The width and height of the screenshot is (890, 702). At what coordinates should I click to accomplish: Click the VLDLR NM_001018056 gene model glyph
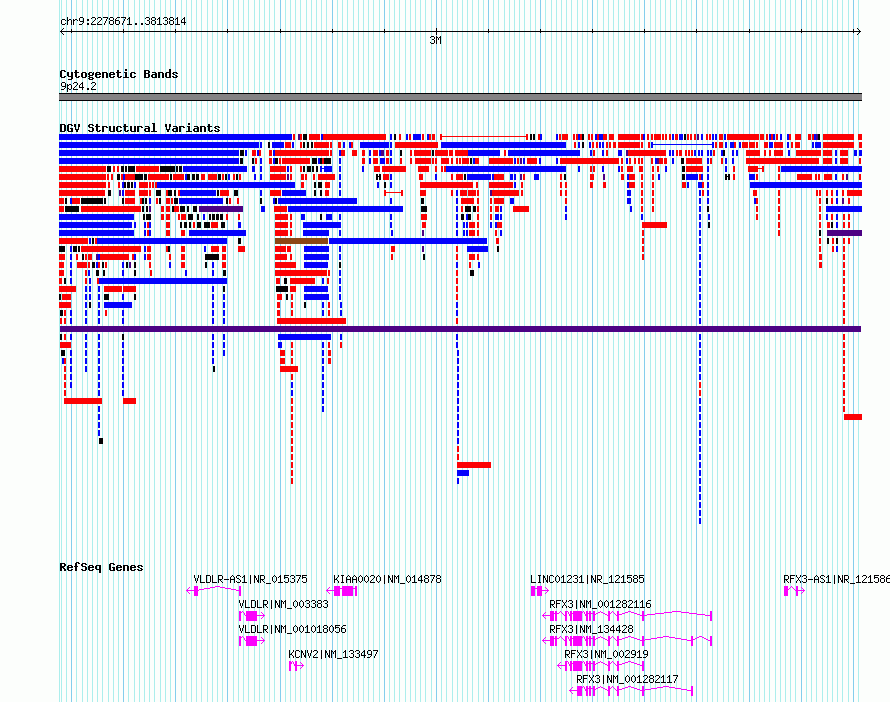coord(252,641)
